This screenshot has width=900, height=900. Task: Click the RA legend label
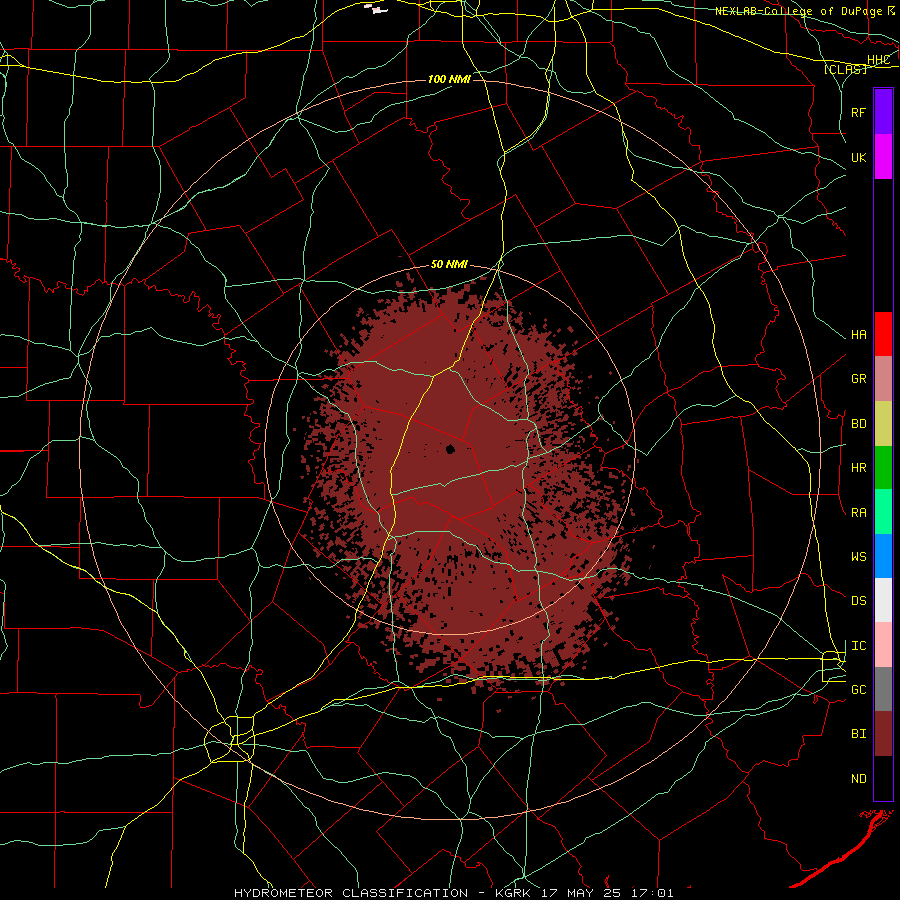coord(859,513)
